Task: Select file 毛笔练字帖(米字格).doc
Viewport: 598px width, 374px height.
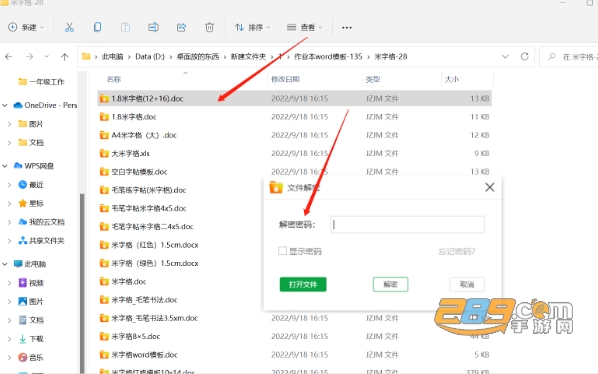Action: tap(143, 190)
